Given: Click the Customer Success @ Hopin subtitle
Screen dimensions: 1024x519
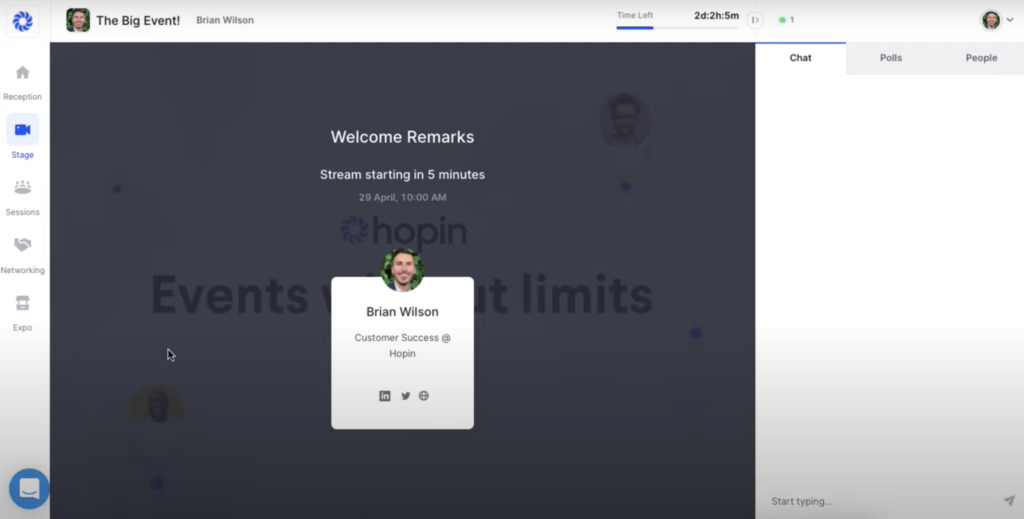Looking at the screenshot, I should (x=402, y=345).
